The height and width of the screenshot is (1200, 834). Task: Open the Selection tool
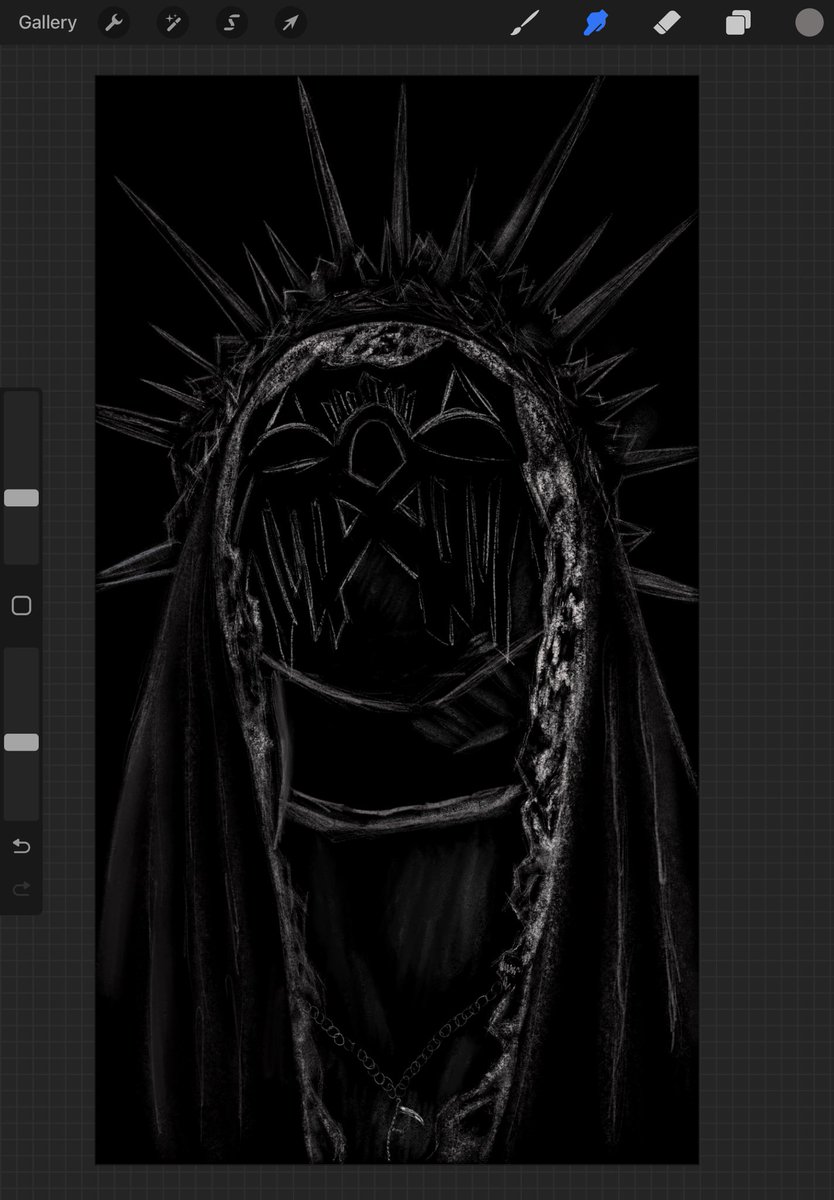(232, 22)
